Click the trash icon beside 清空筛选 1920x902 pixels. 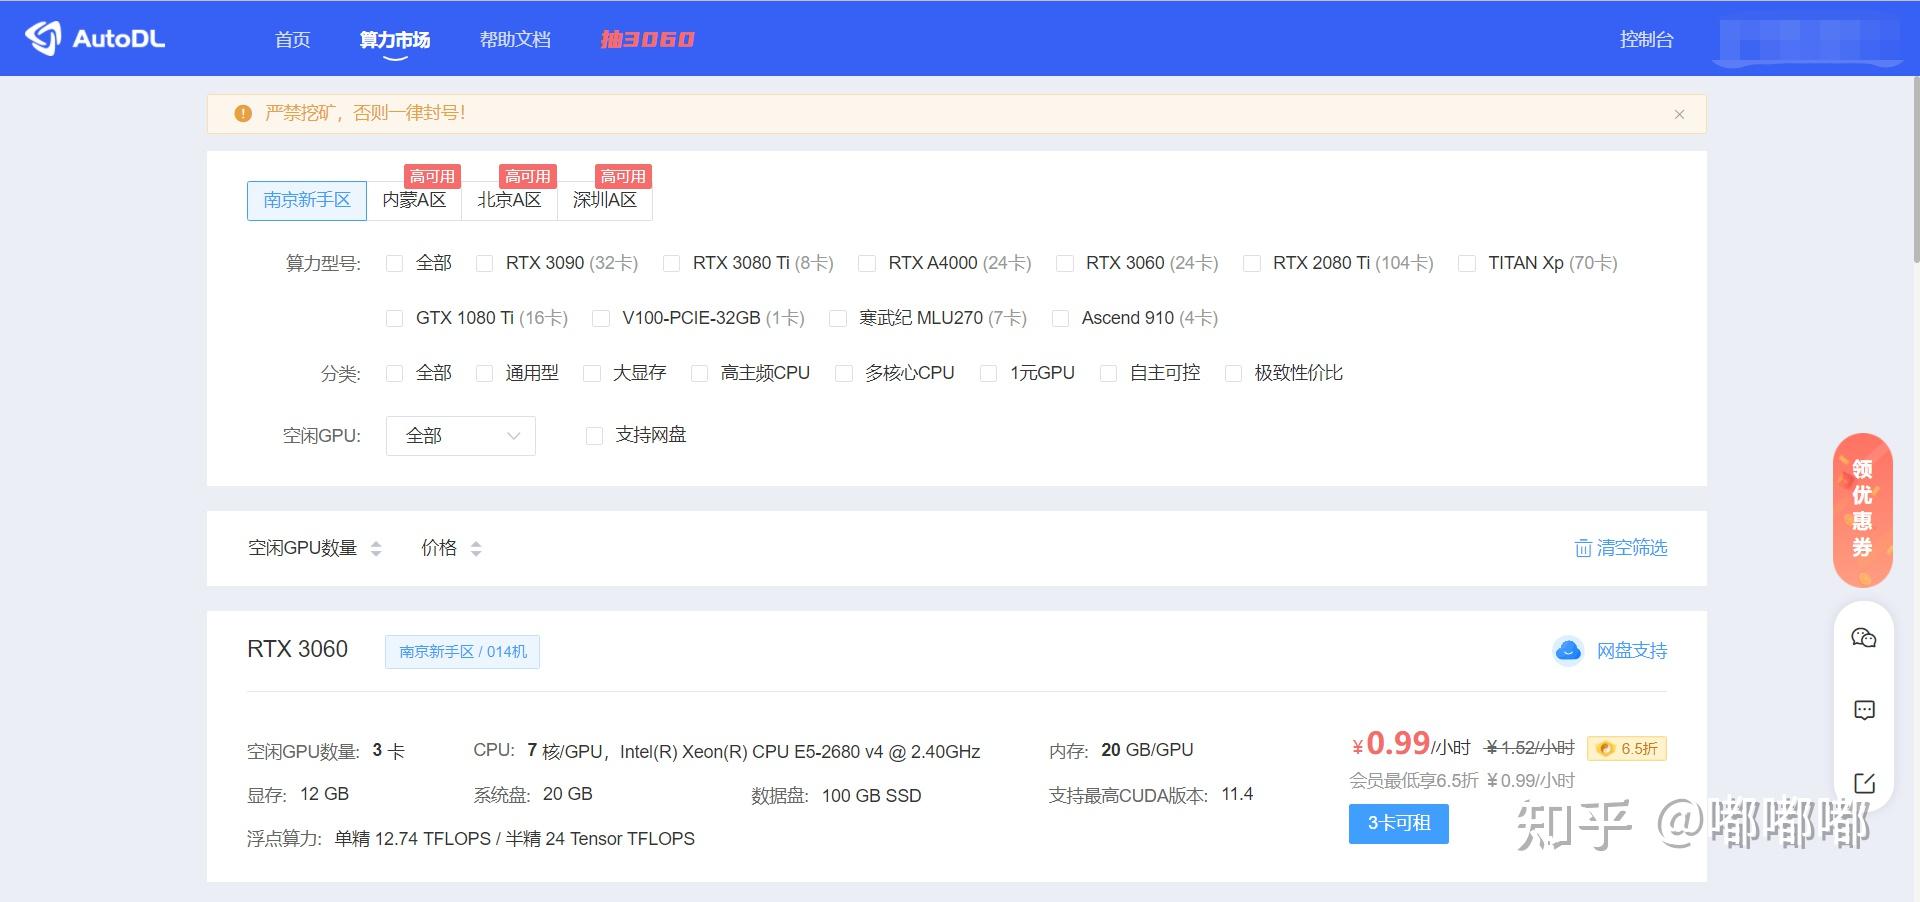tap(1583, 548)
